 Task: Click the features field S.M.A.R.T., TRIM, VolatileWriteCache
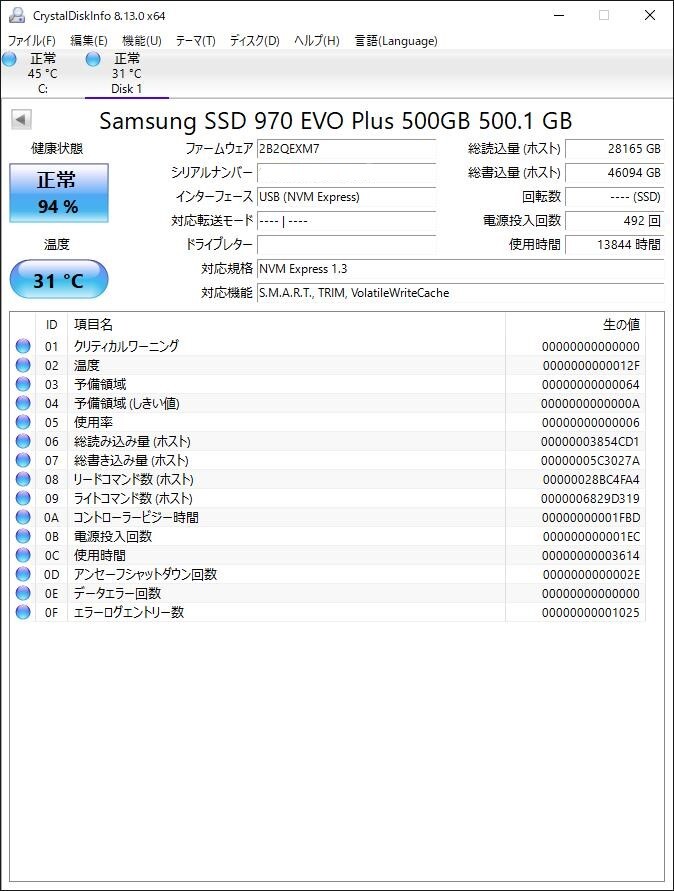[x=460, y=293]
